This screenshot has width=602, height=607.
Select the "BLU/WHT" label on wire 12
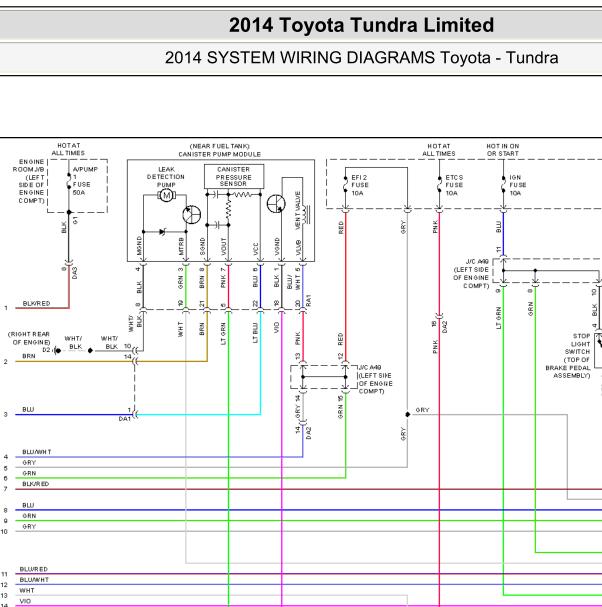coord(34,580)
